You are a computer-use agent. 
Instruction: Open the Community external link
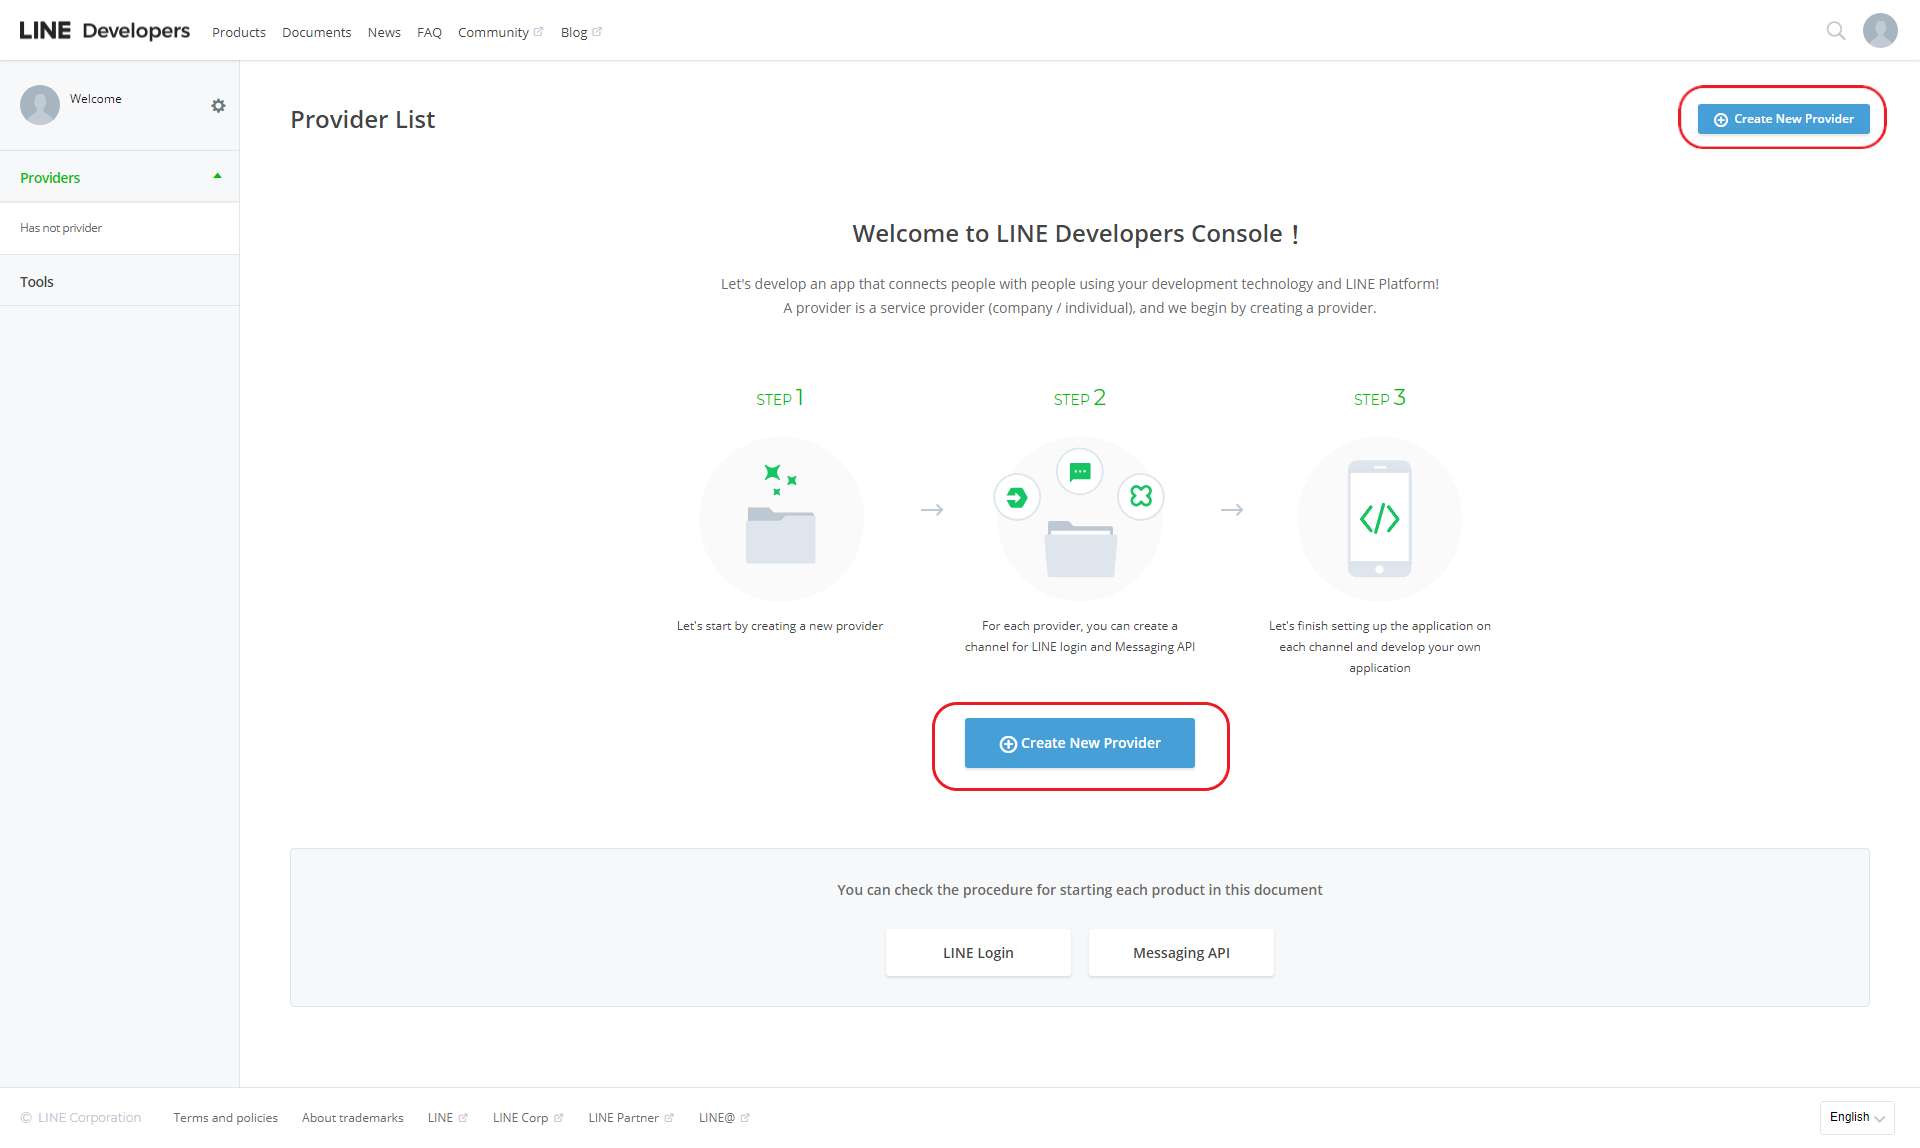pyautogui.click(x=500, y=32)
